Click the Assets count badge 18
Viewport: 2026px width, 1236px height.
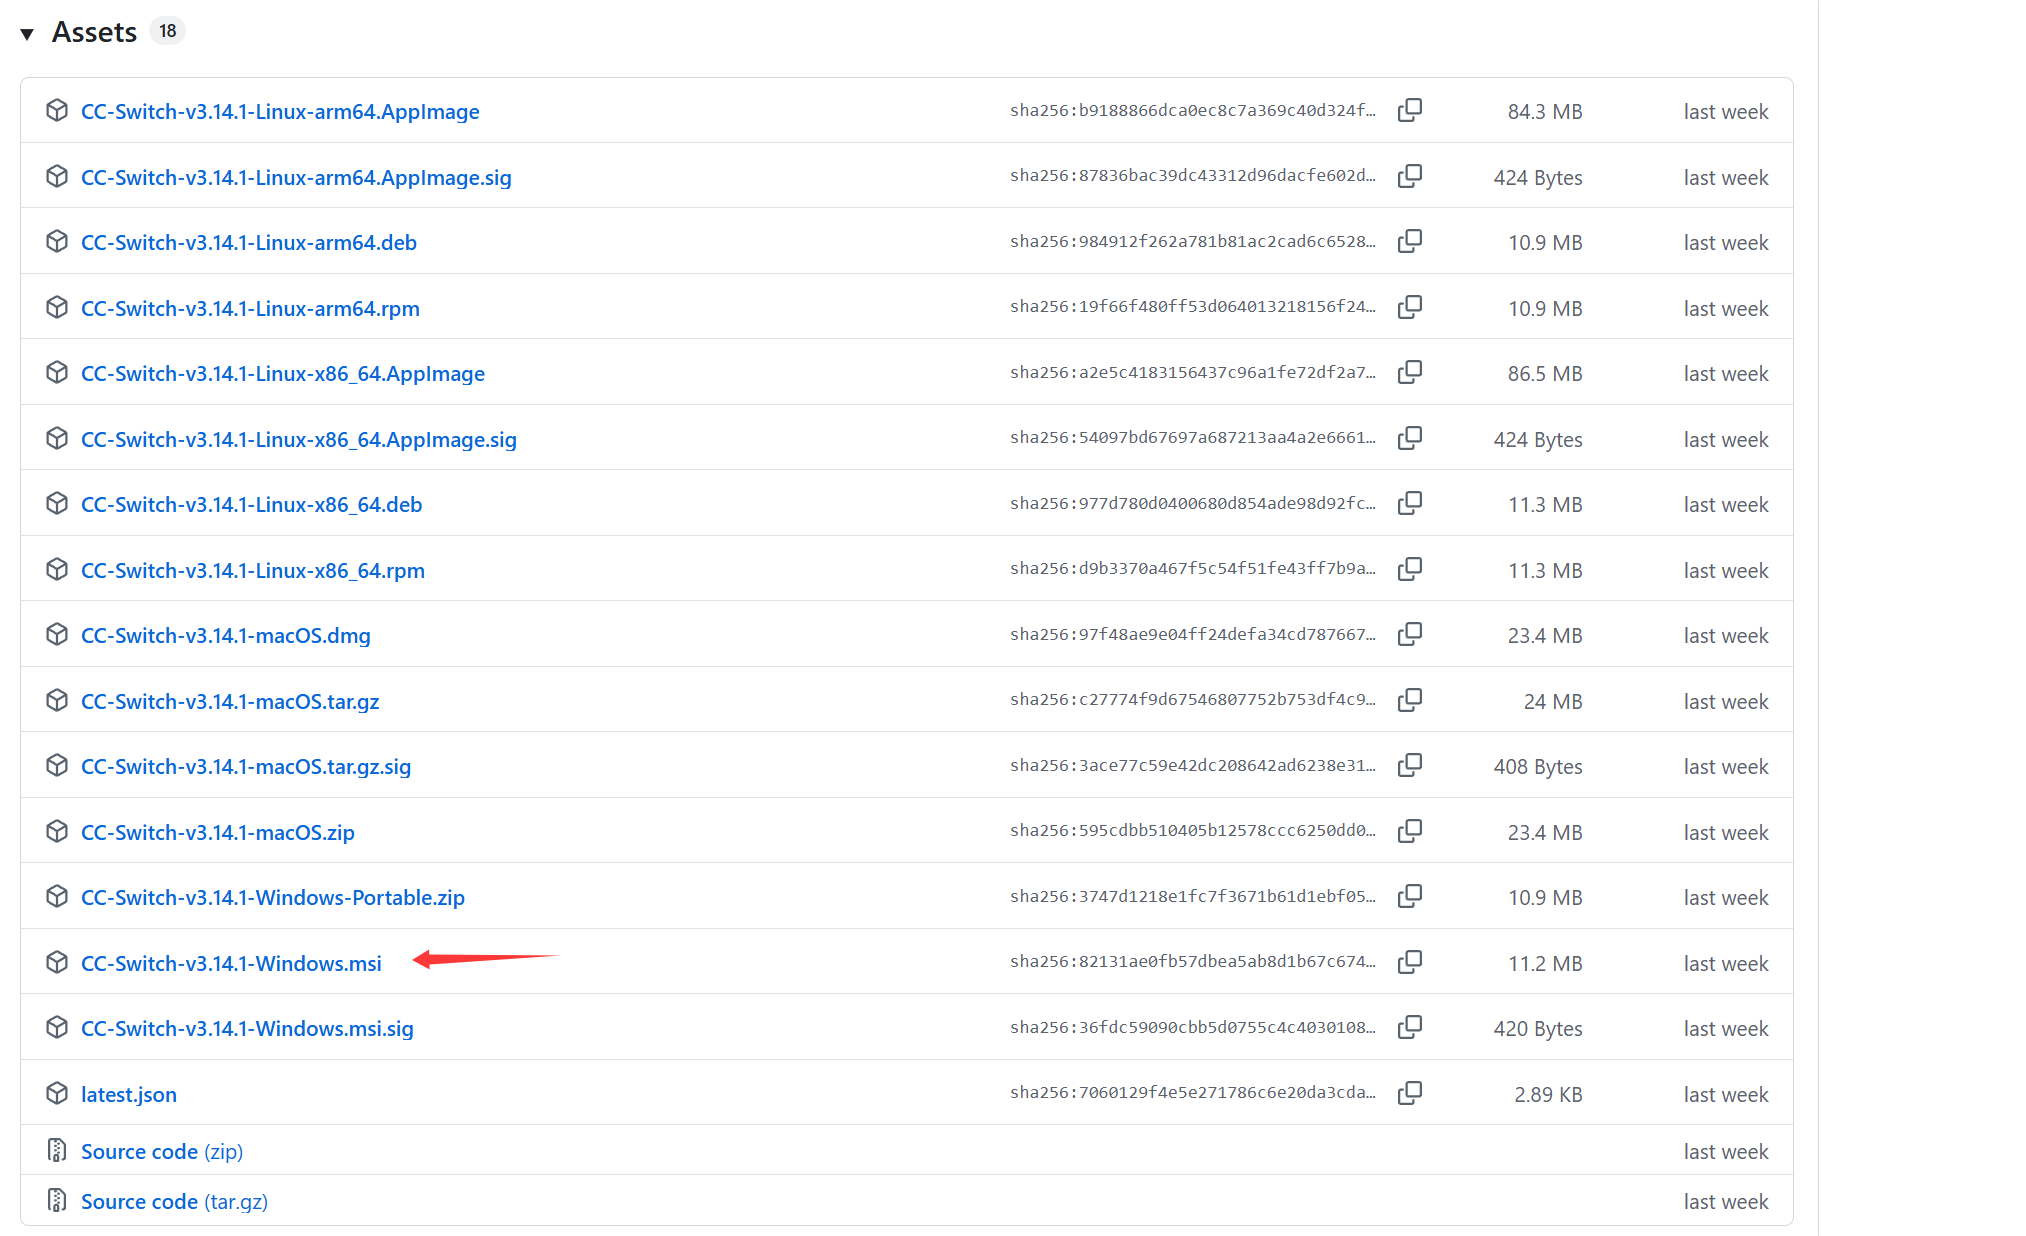[168, 31]
